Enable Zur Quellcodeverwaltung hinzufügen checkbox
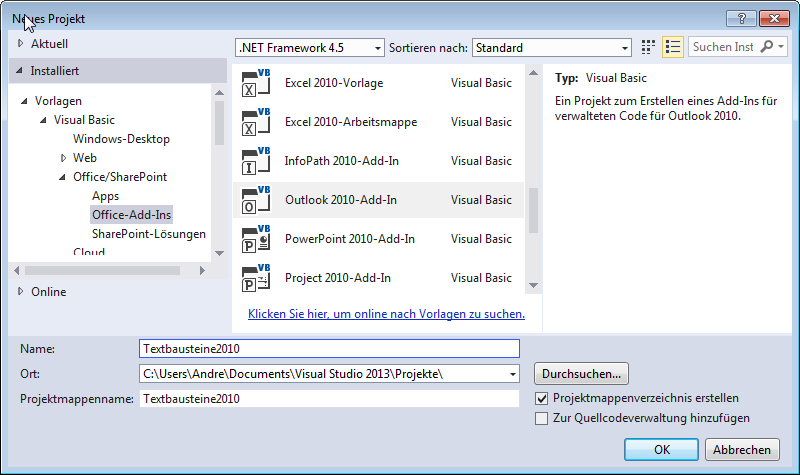This screenshot has width=800, height=475. coord(541,418)
